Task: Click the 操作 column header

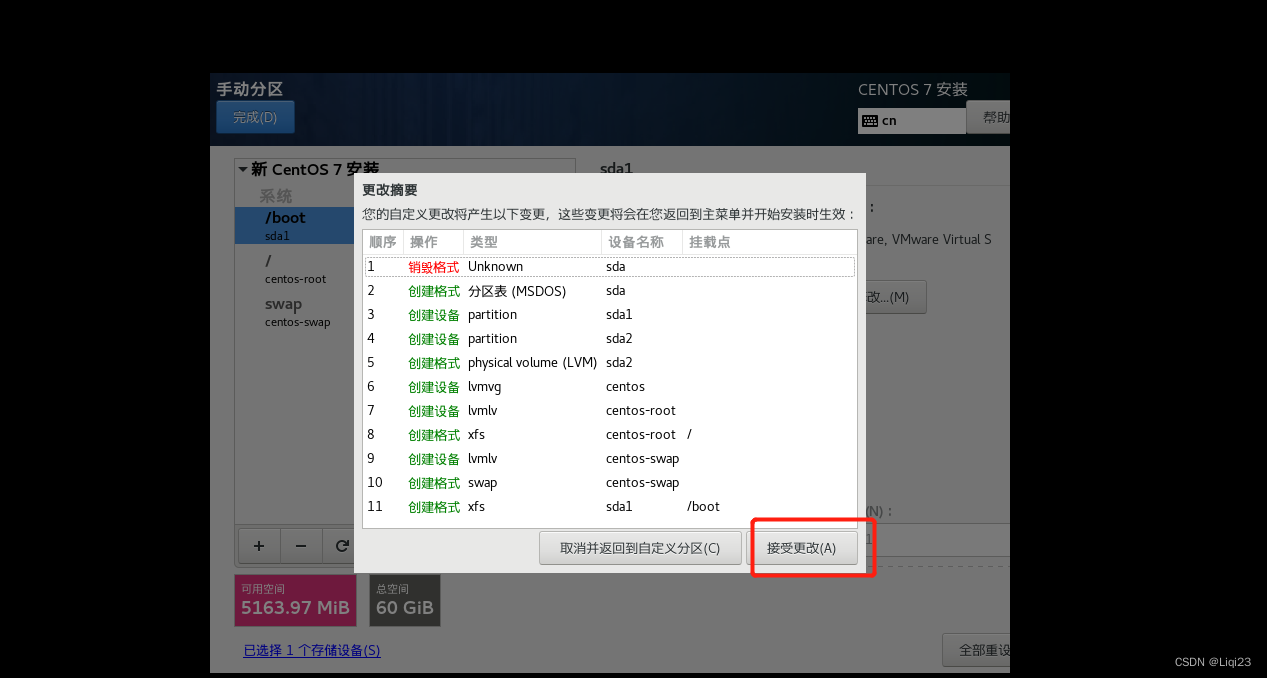Action: (433, 242)
